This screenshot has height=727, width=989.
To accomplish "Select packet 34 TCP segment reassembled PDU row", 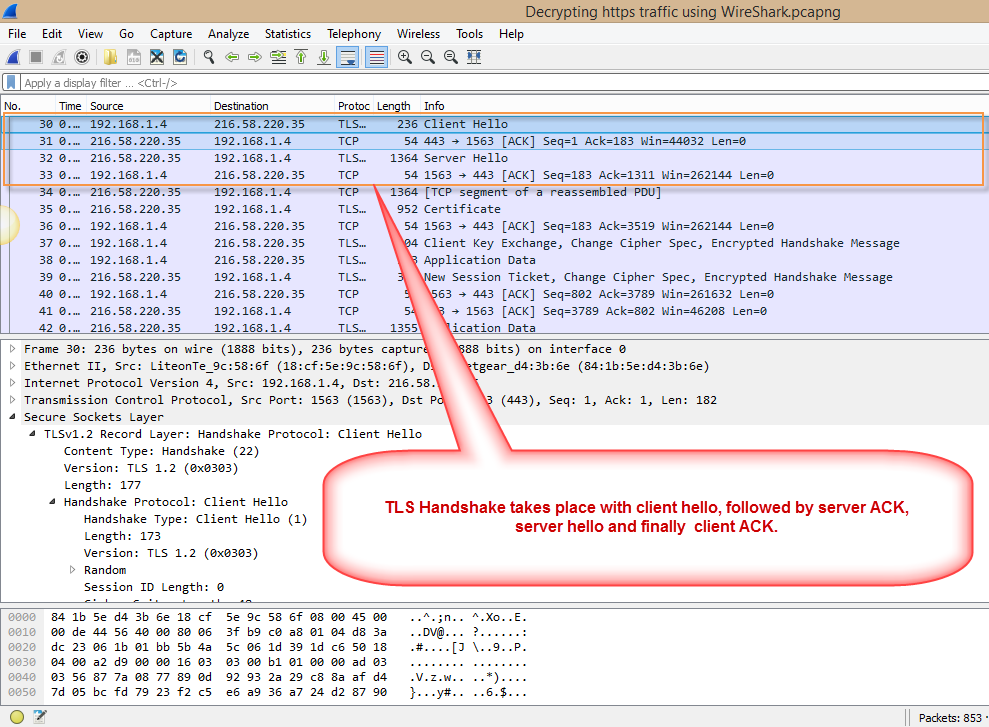I will [494, 192].
